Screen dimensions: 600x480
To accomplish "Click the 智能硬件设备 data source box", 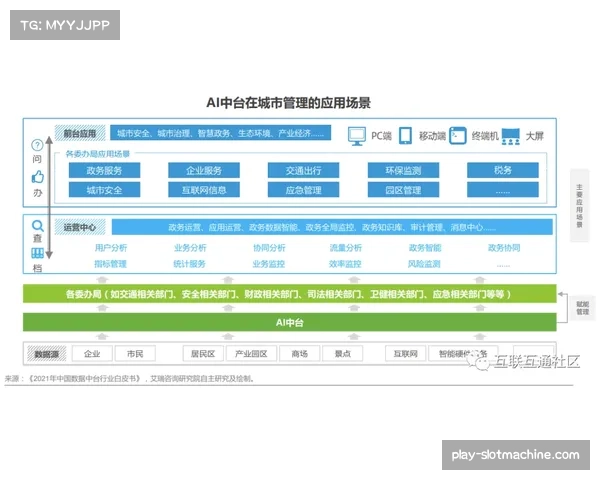I will coord(463,354).
